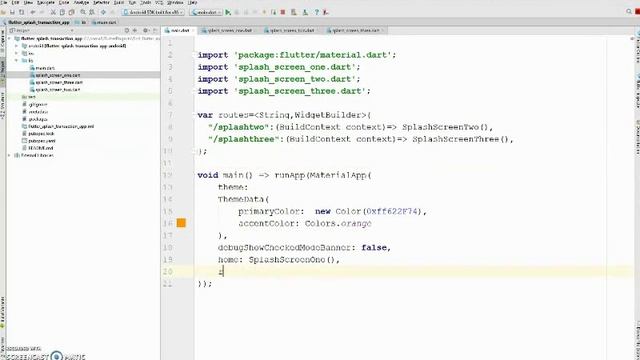This screenshot has width=640, height=360.
Task: Open the Code menu
Action: (x=64, y=2)
